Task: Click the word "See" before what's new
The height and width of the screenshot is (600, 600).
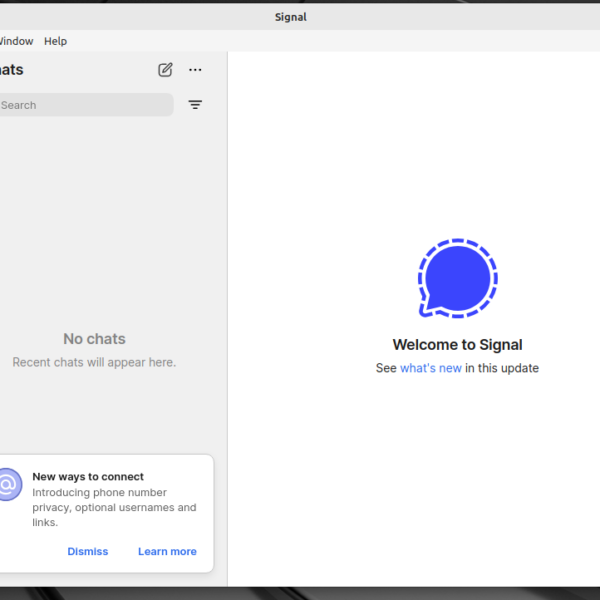Action: click(x=386, y=368)
